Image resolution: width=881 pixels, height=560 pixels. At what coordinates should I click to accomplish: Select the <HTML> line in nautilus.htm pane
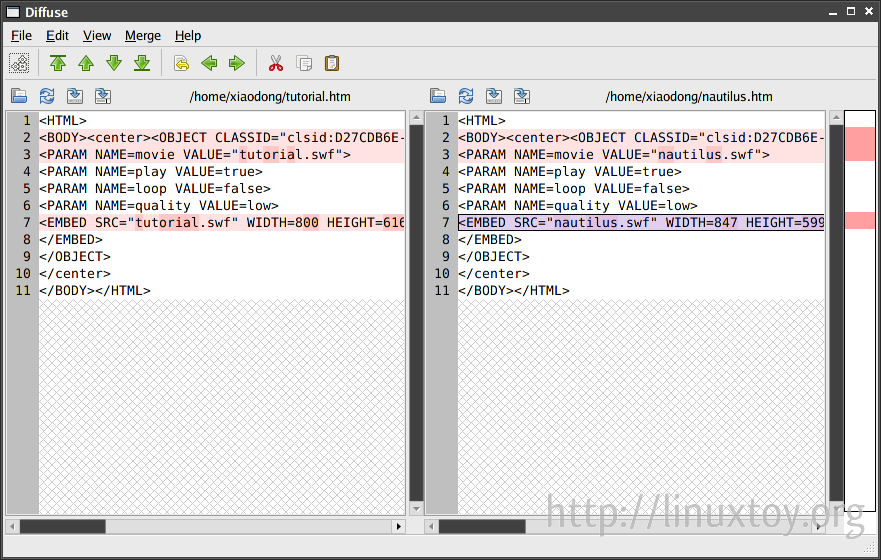pos(641,121)
